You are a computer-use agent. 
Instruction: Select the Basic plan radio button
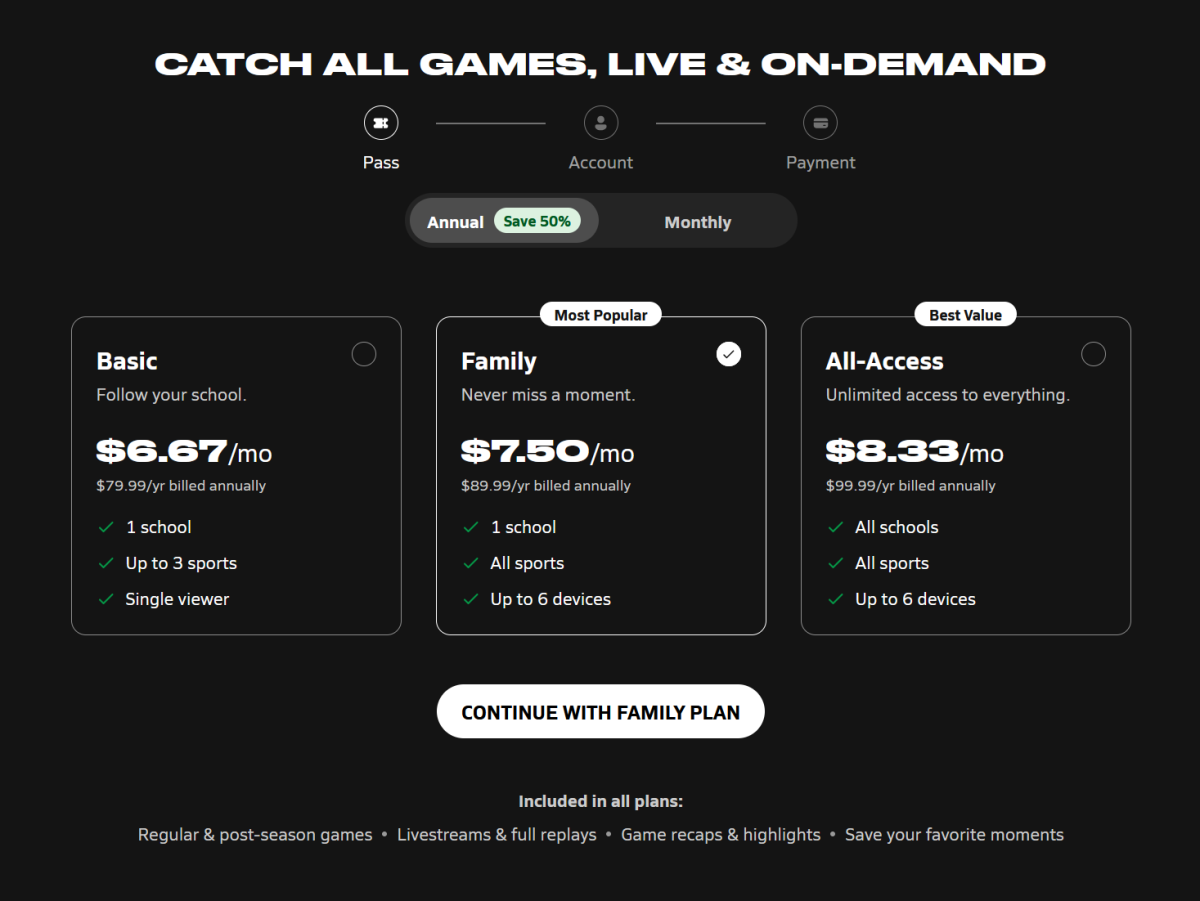(x=364, y=354)
